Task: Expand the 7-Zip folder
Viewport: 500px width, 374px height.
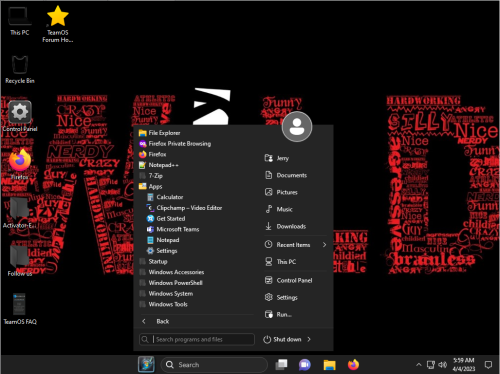Action: [x=151, y=176]
